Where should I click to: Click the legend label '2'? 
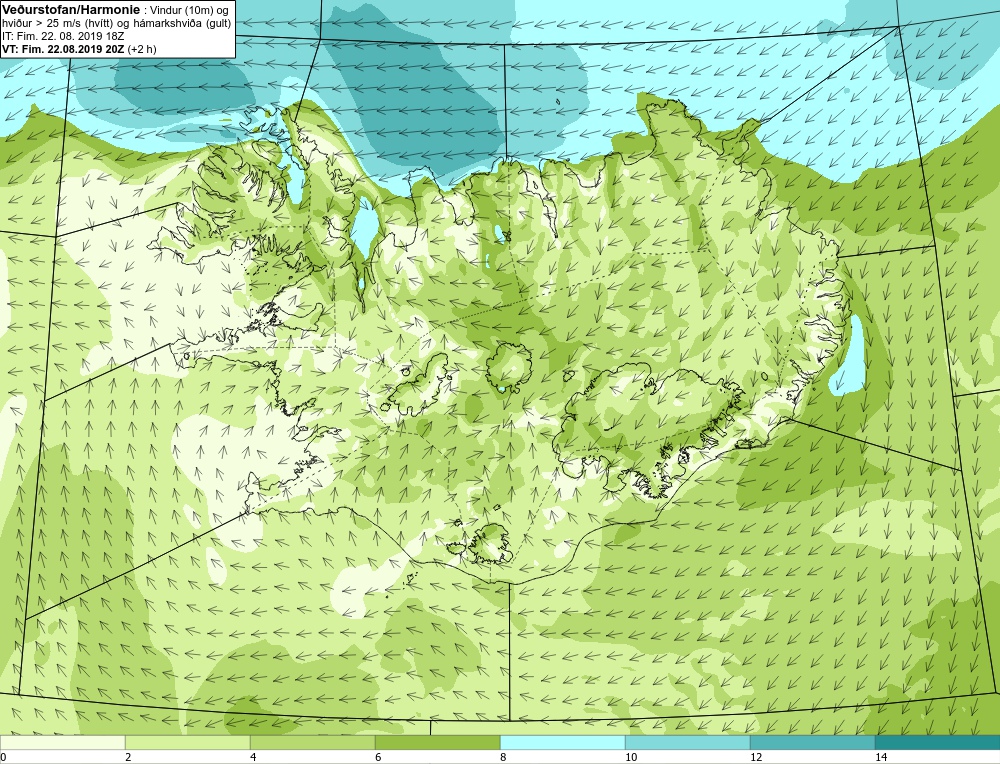pos(128,757)
